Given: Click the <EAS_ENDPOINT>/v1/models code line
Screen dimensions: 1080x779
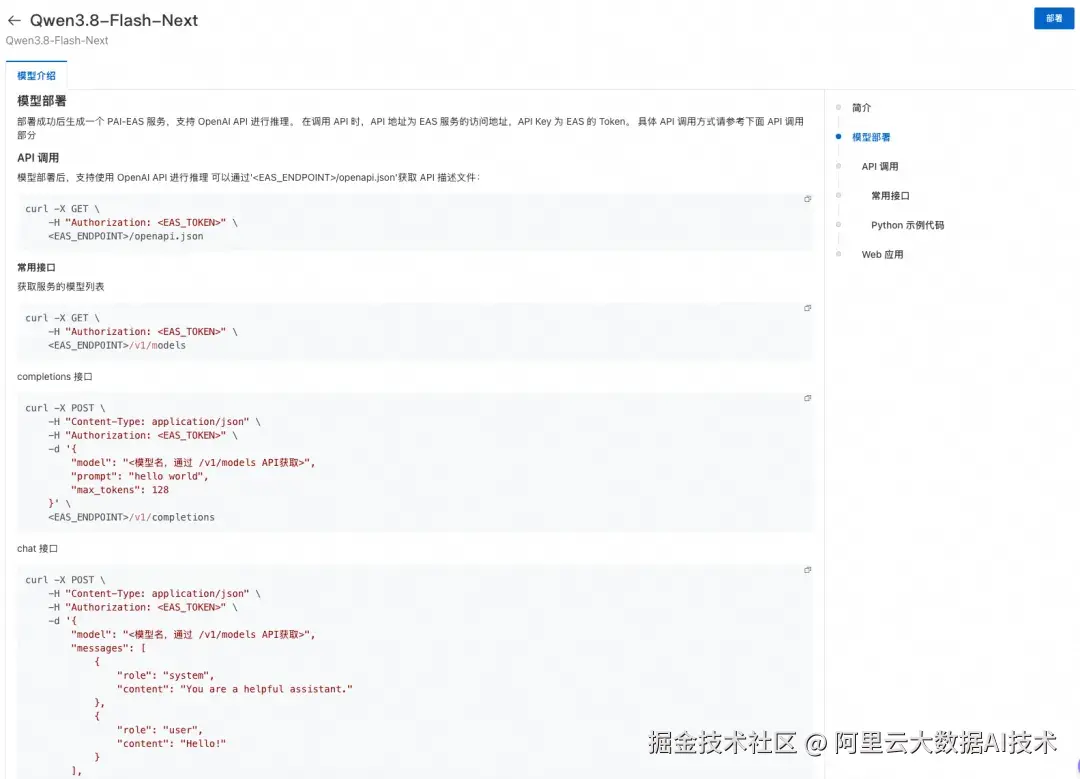Looking at the screenshot, I should [x=116, y=345].
